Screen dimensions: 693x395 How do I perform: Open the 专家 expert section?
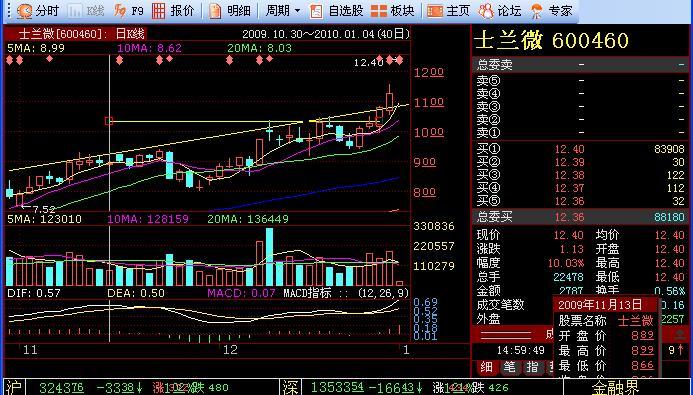(551, 11)
